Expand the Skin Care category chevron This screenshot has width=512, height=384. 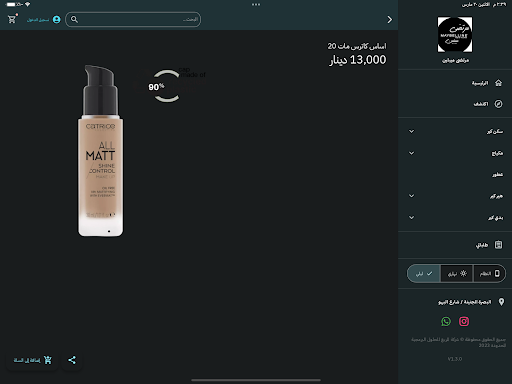point(412,131)
